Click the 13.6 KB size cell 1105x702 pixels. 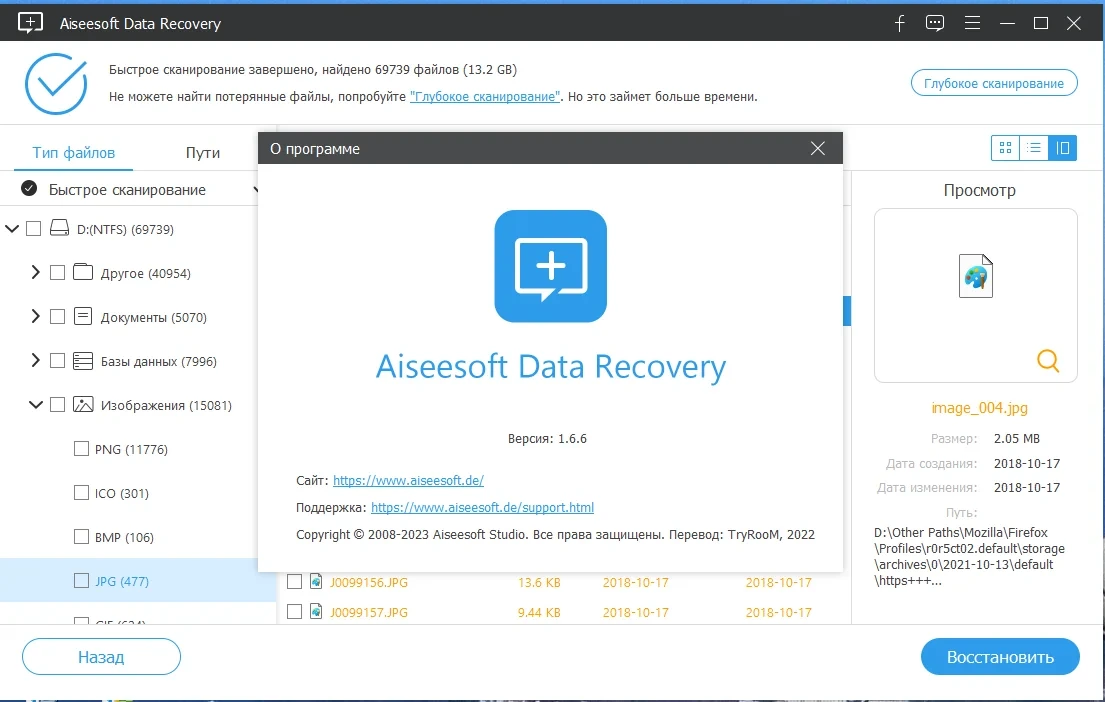pos(539,582)
